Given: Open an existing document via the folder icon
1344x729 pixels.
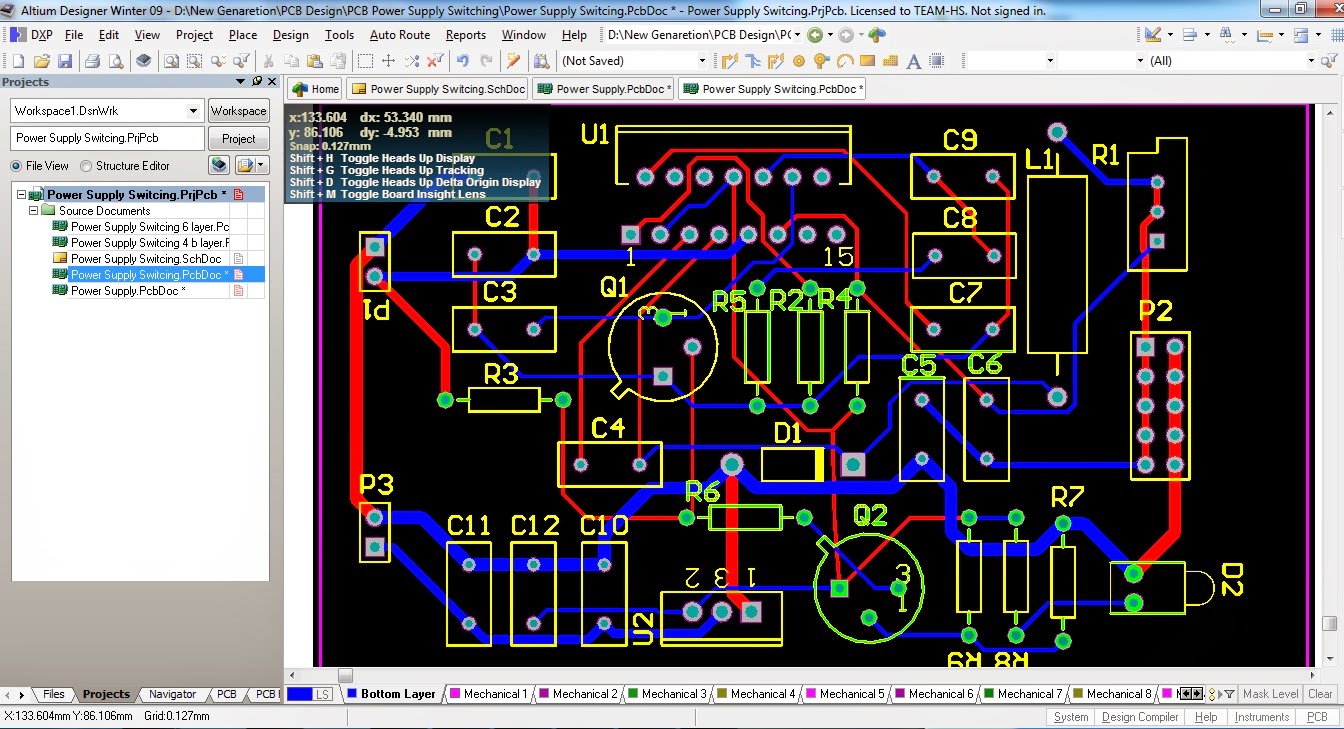Looking at the screenshot, I should [42, 61].
